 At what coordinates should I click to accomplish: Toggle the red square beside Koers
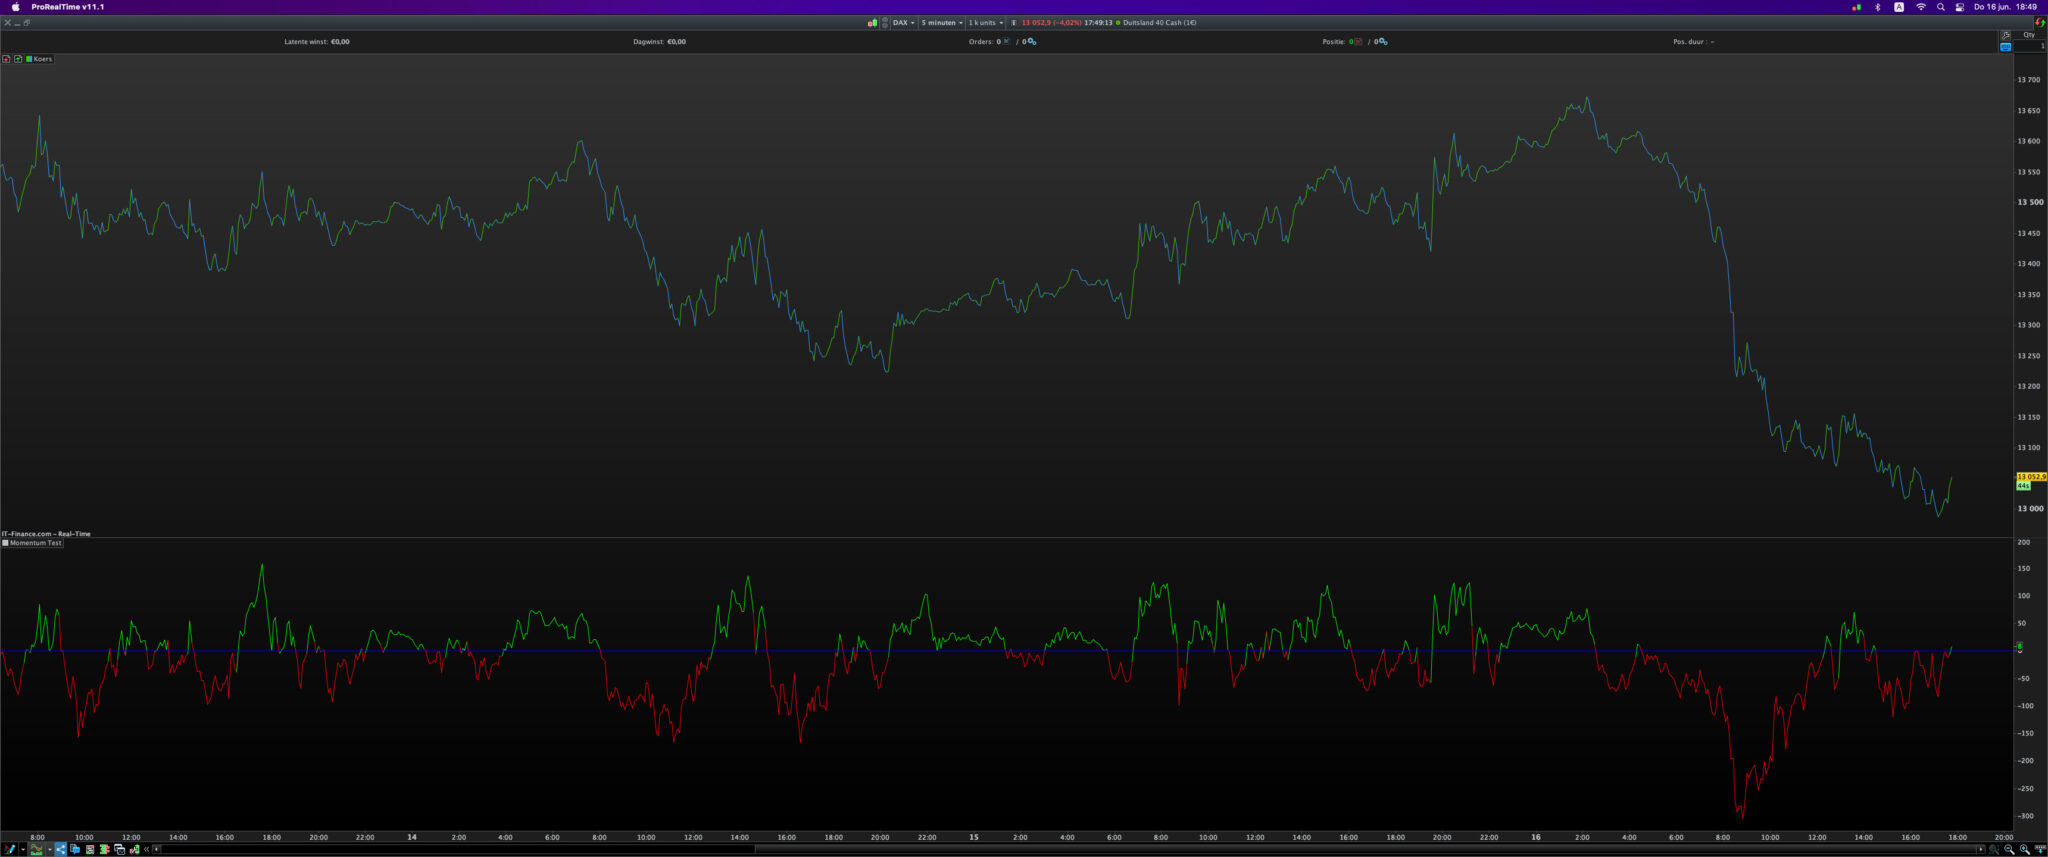pyautogui.click(x=6, y=59)
